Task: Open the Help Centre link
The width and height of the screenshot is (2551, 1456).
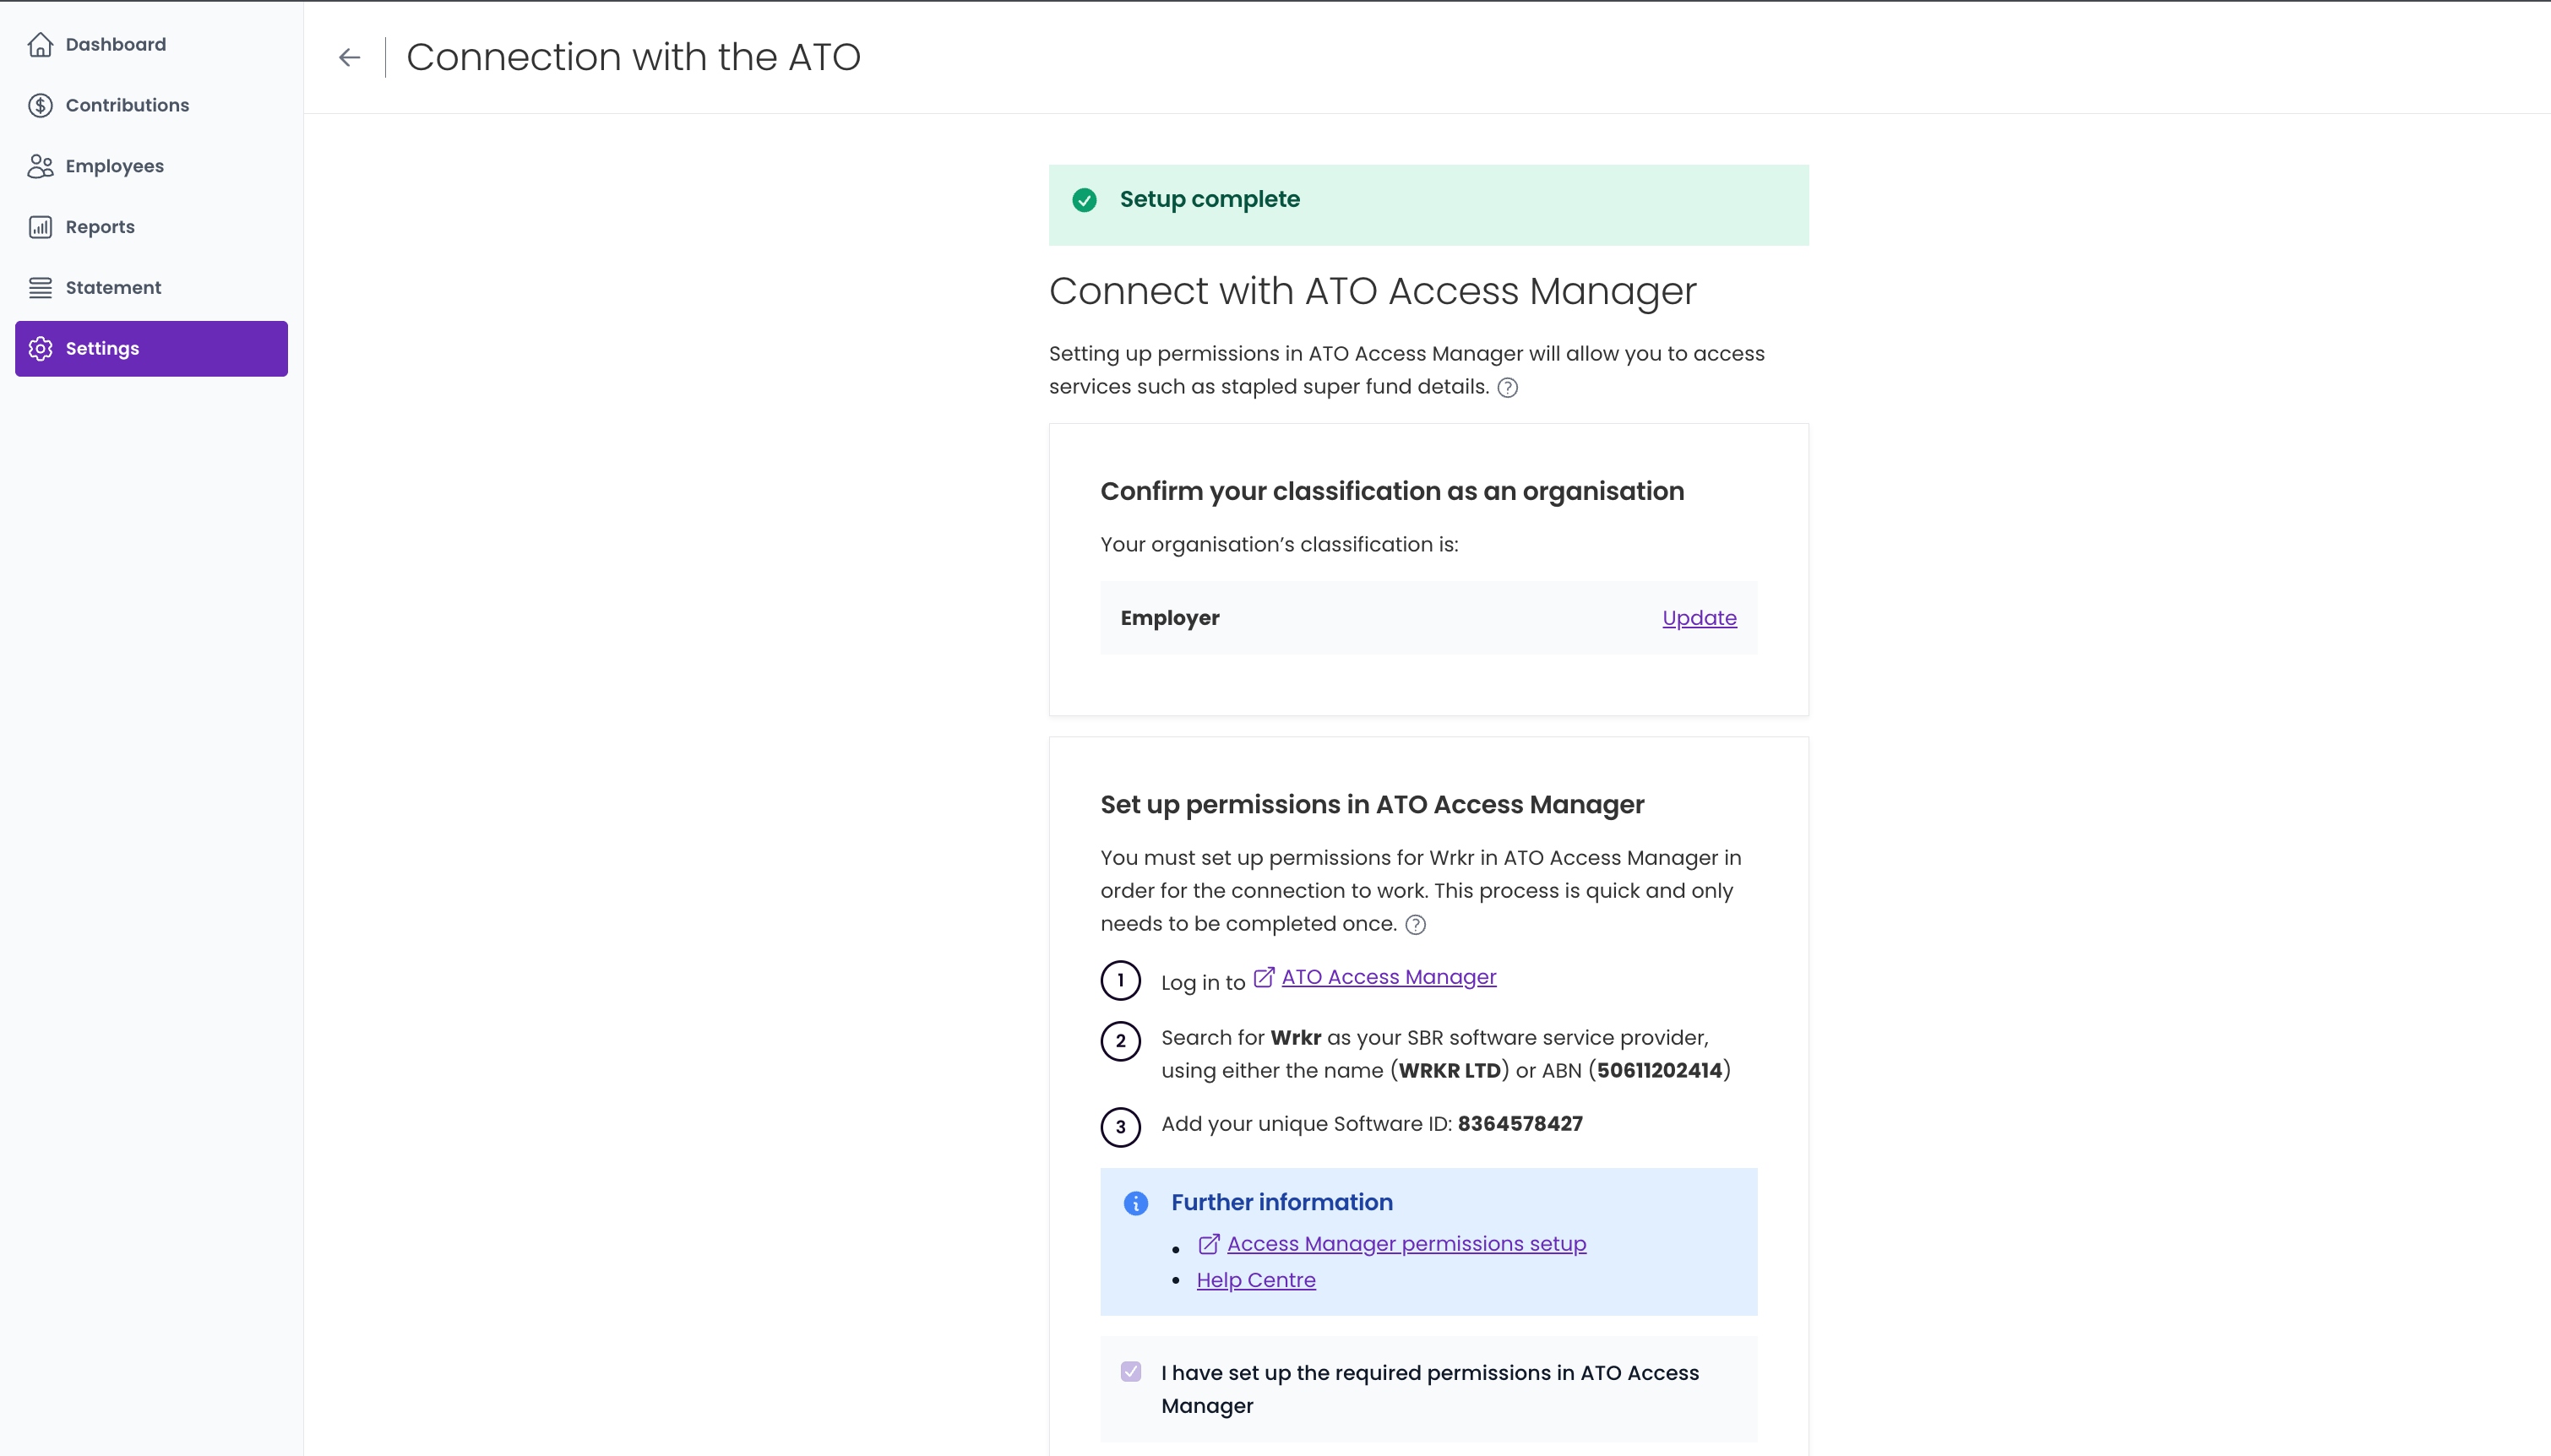Action: click(1256, 1280)
